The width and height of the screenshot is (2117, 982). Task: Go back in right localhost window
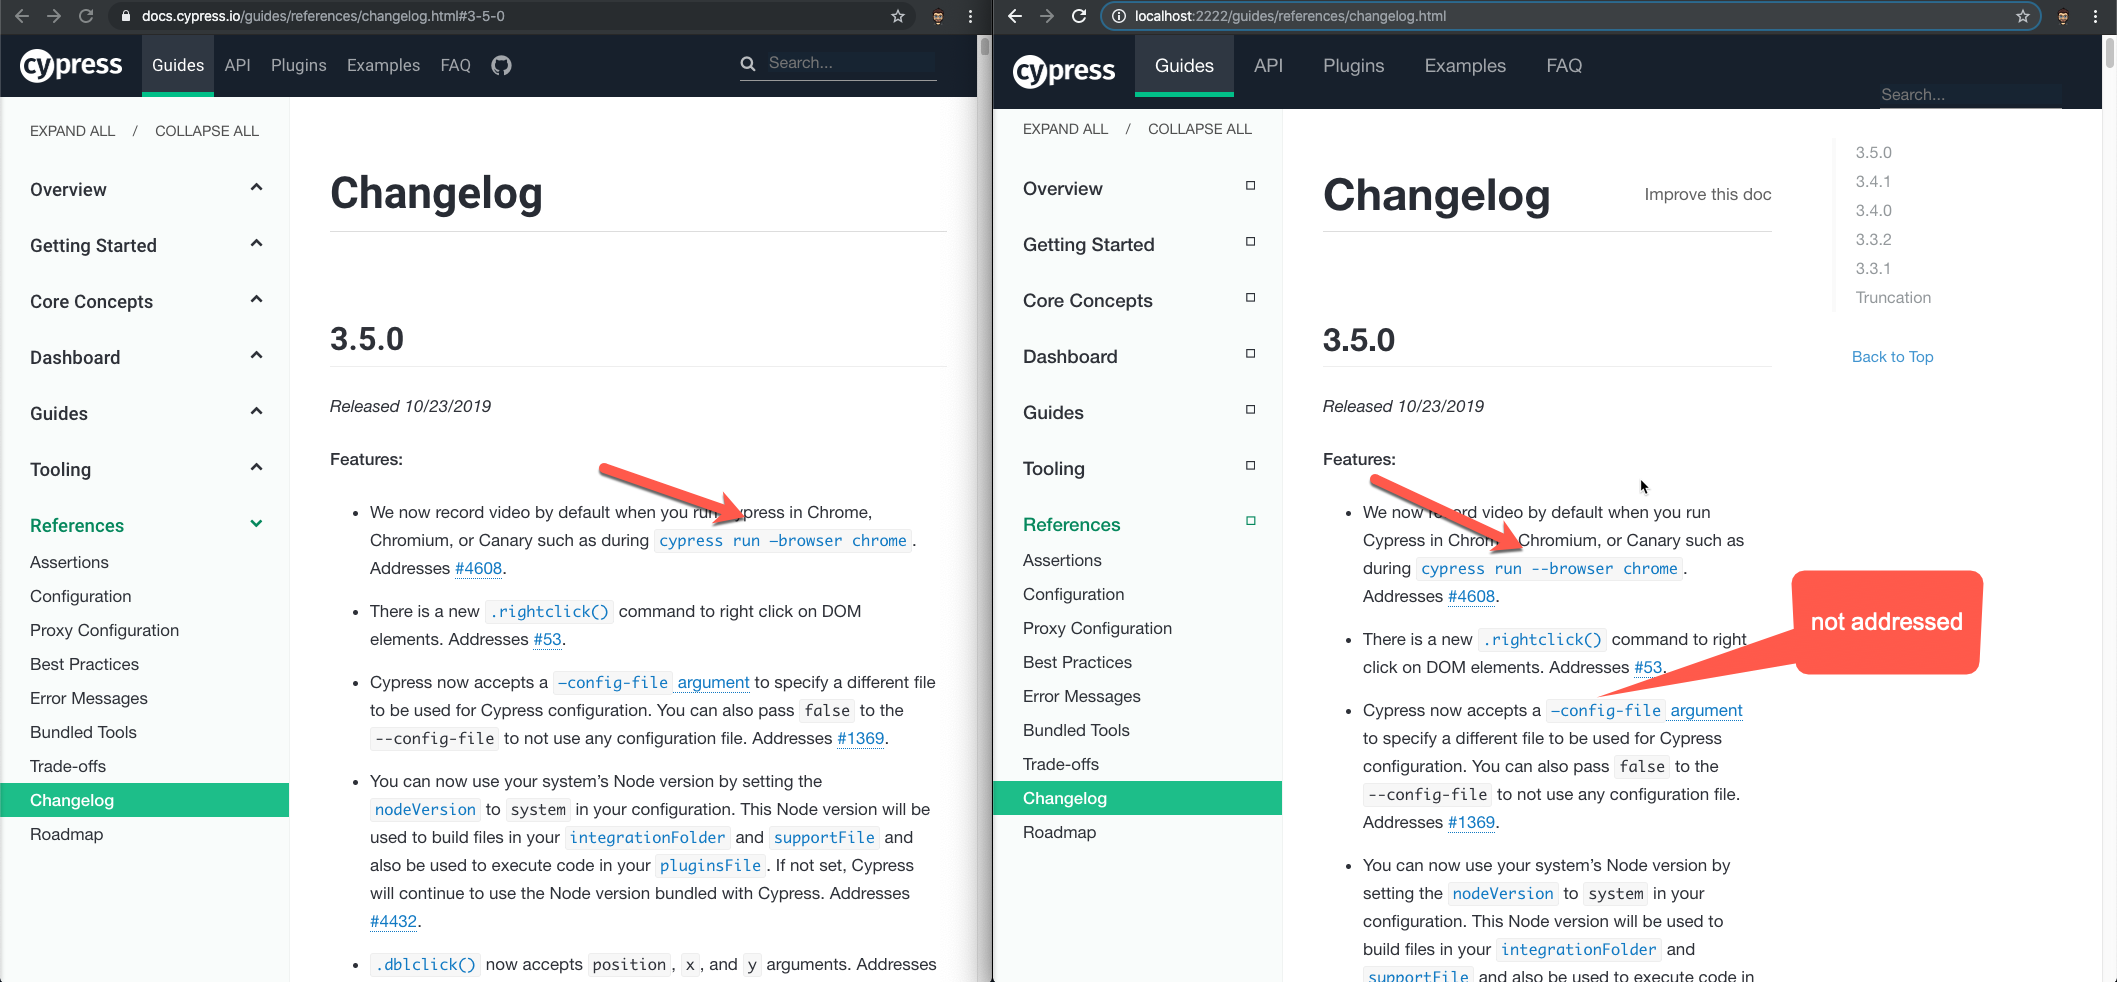(x=1015, y=16)
